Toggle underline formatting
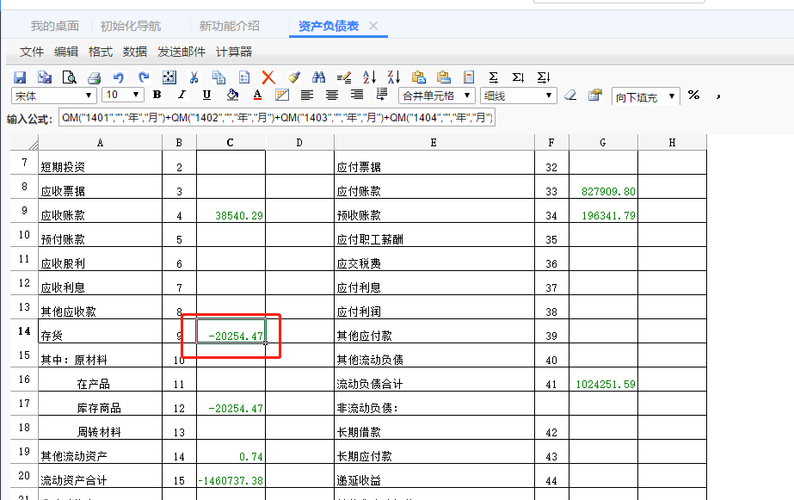 coord(207,96)
